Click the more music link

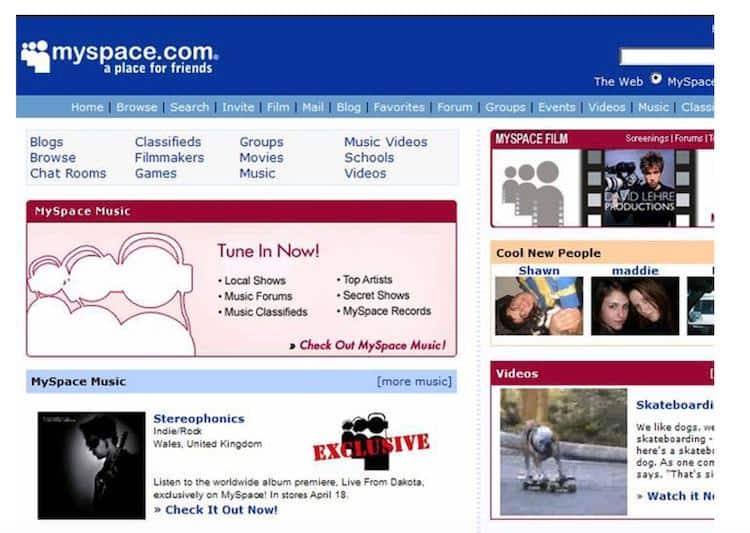pyautogui.click(x=414, y=381)
